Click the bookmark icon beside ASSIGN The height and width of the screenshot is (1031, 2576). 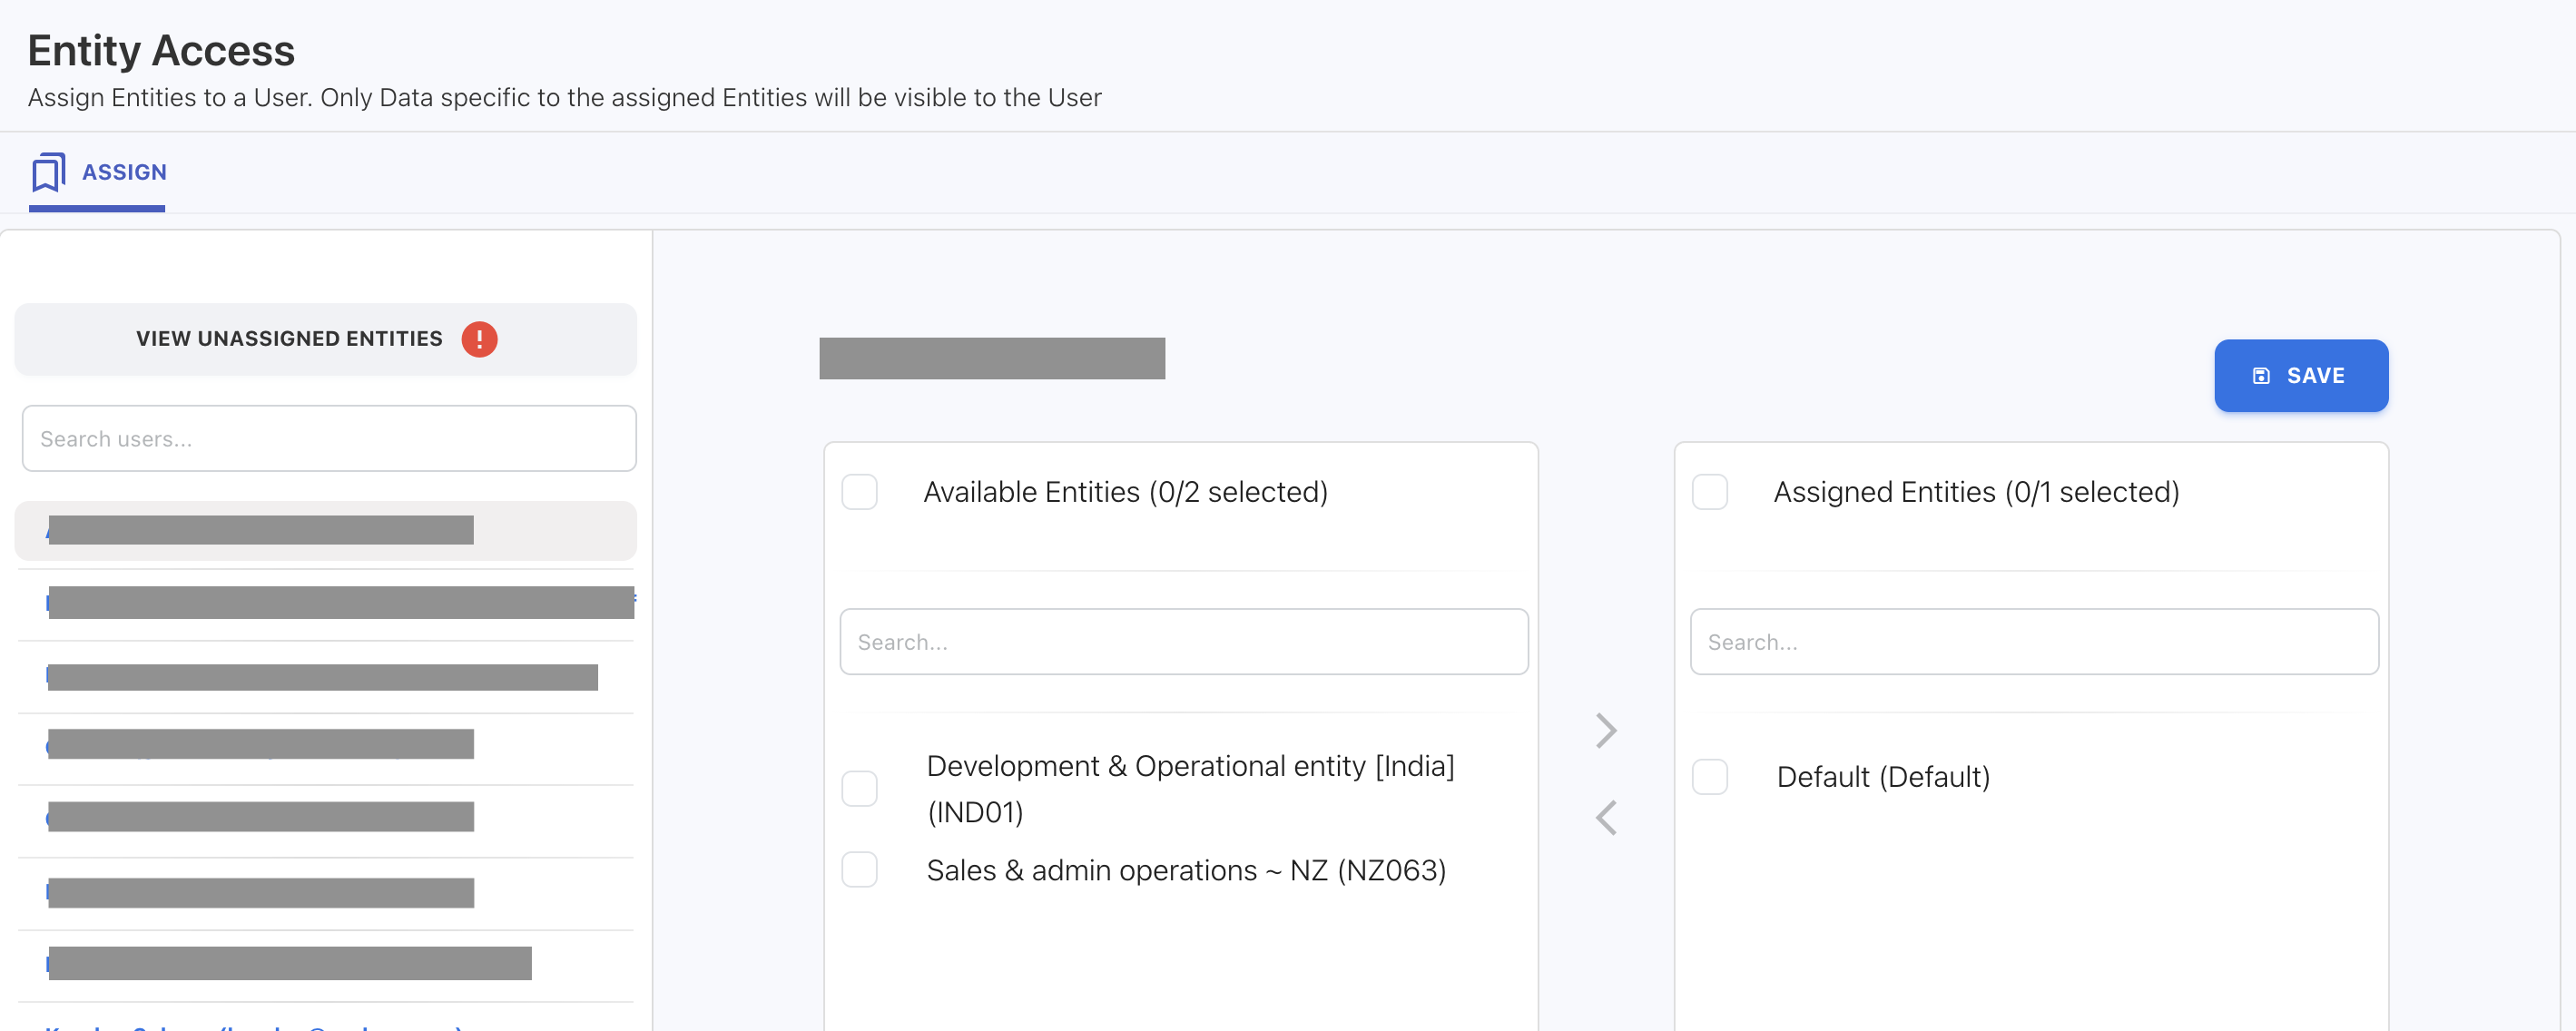[x=48, y=172]
